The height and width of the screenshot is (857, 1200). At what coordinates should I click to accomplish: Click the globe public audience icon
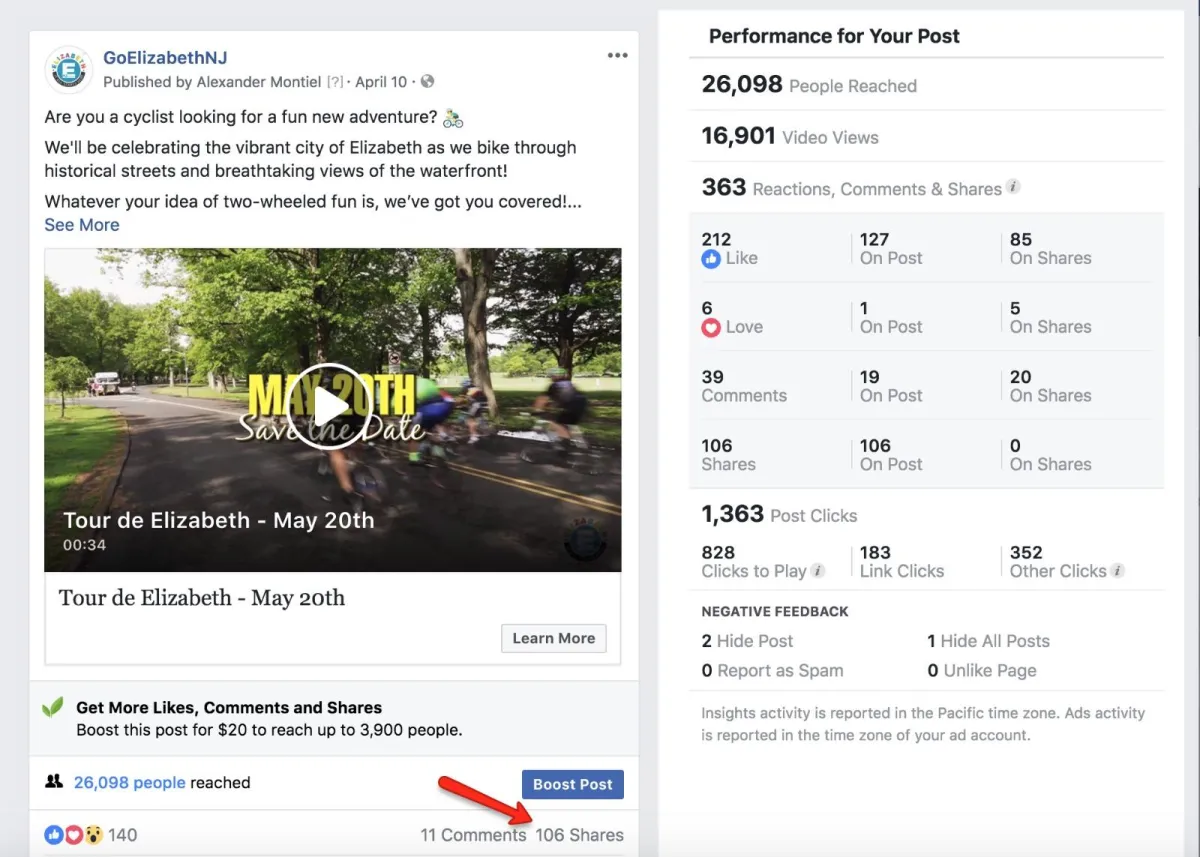(428, 82)
